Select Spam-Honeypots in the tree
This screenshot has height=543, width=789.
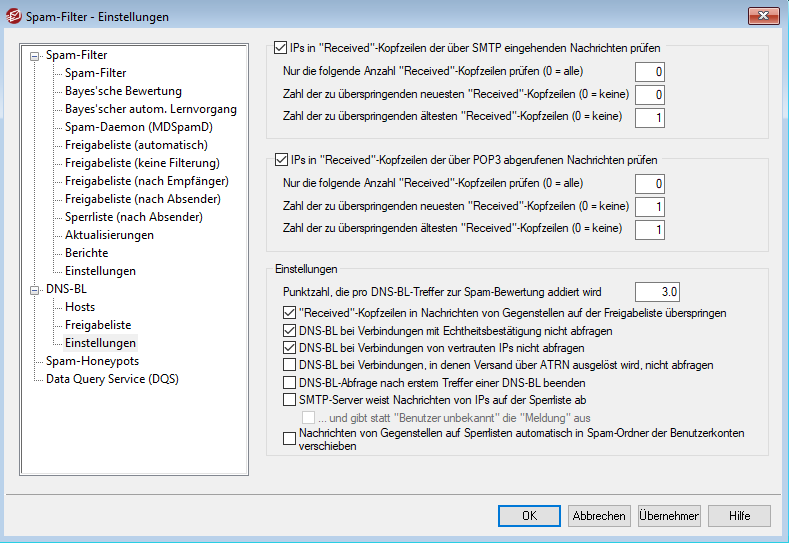(x=92, y=361)
